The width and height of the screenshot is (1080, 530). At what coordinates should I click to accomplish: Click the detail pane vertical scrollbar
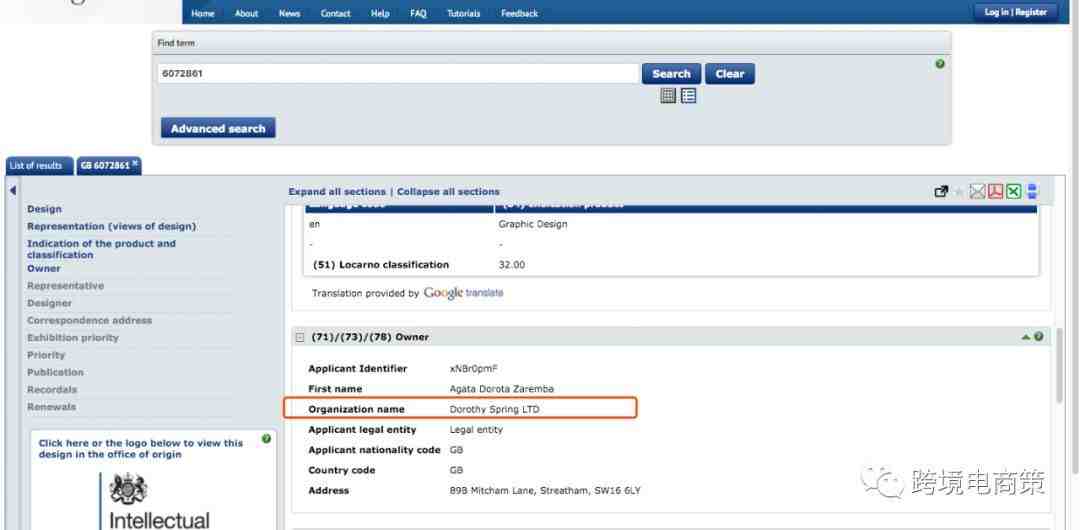(1059, 365)
